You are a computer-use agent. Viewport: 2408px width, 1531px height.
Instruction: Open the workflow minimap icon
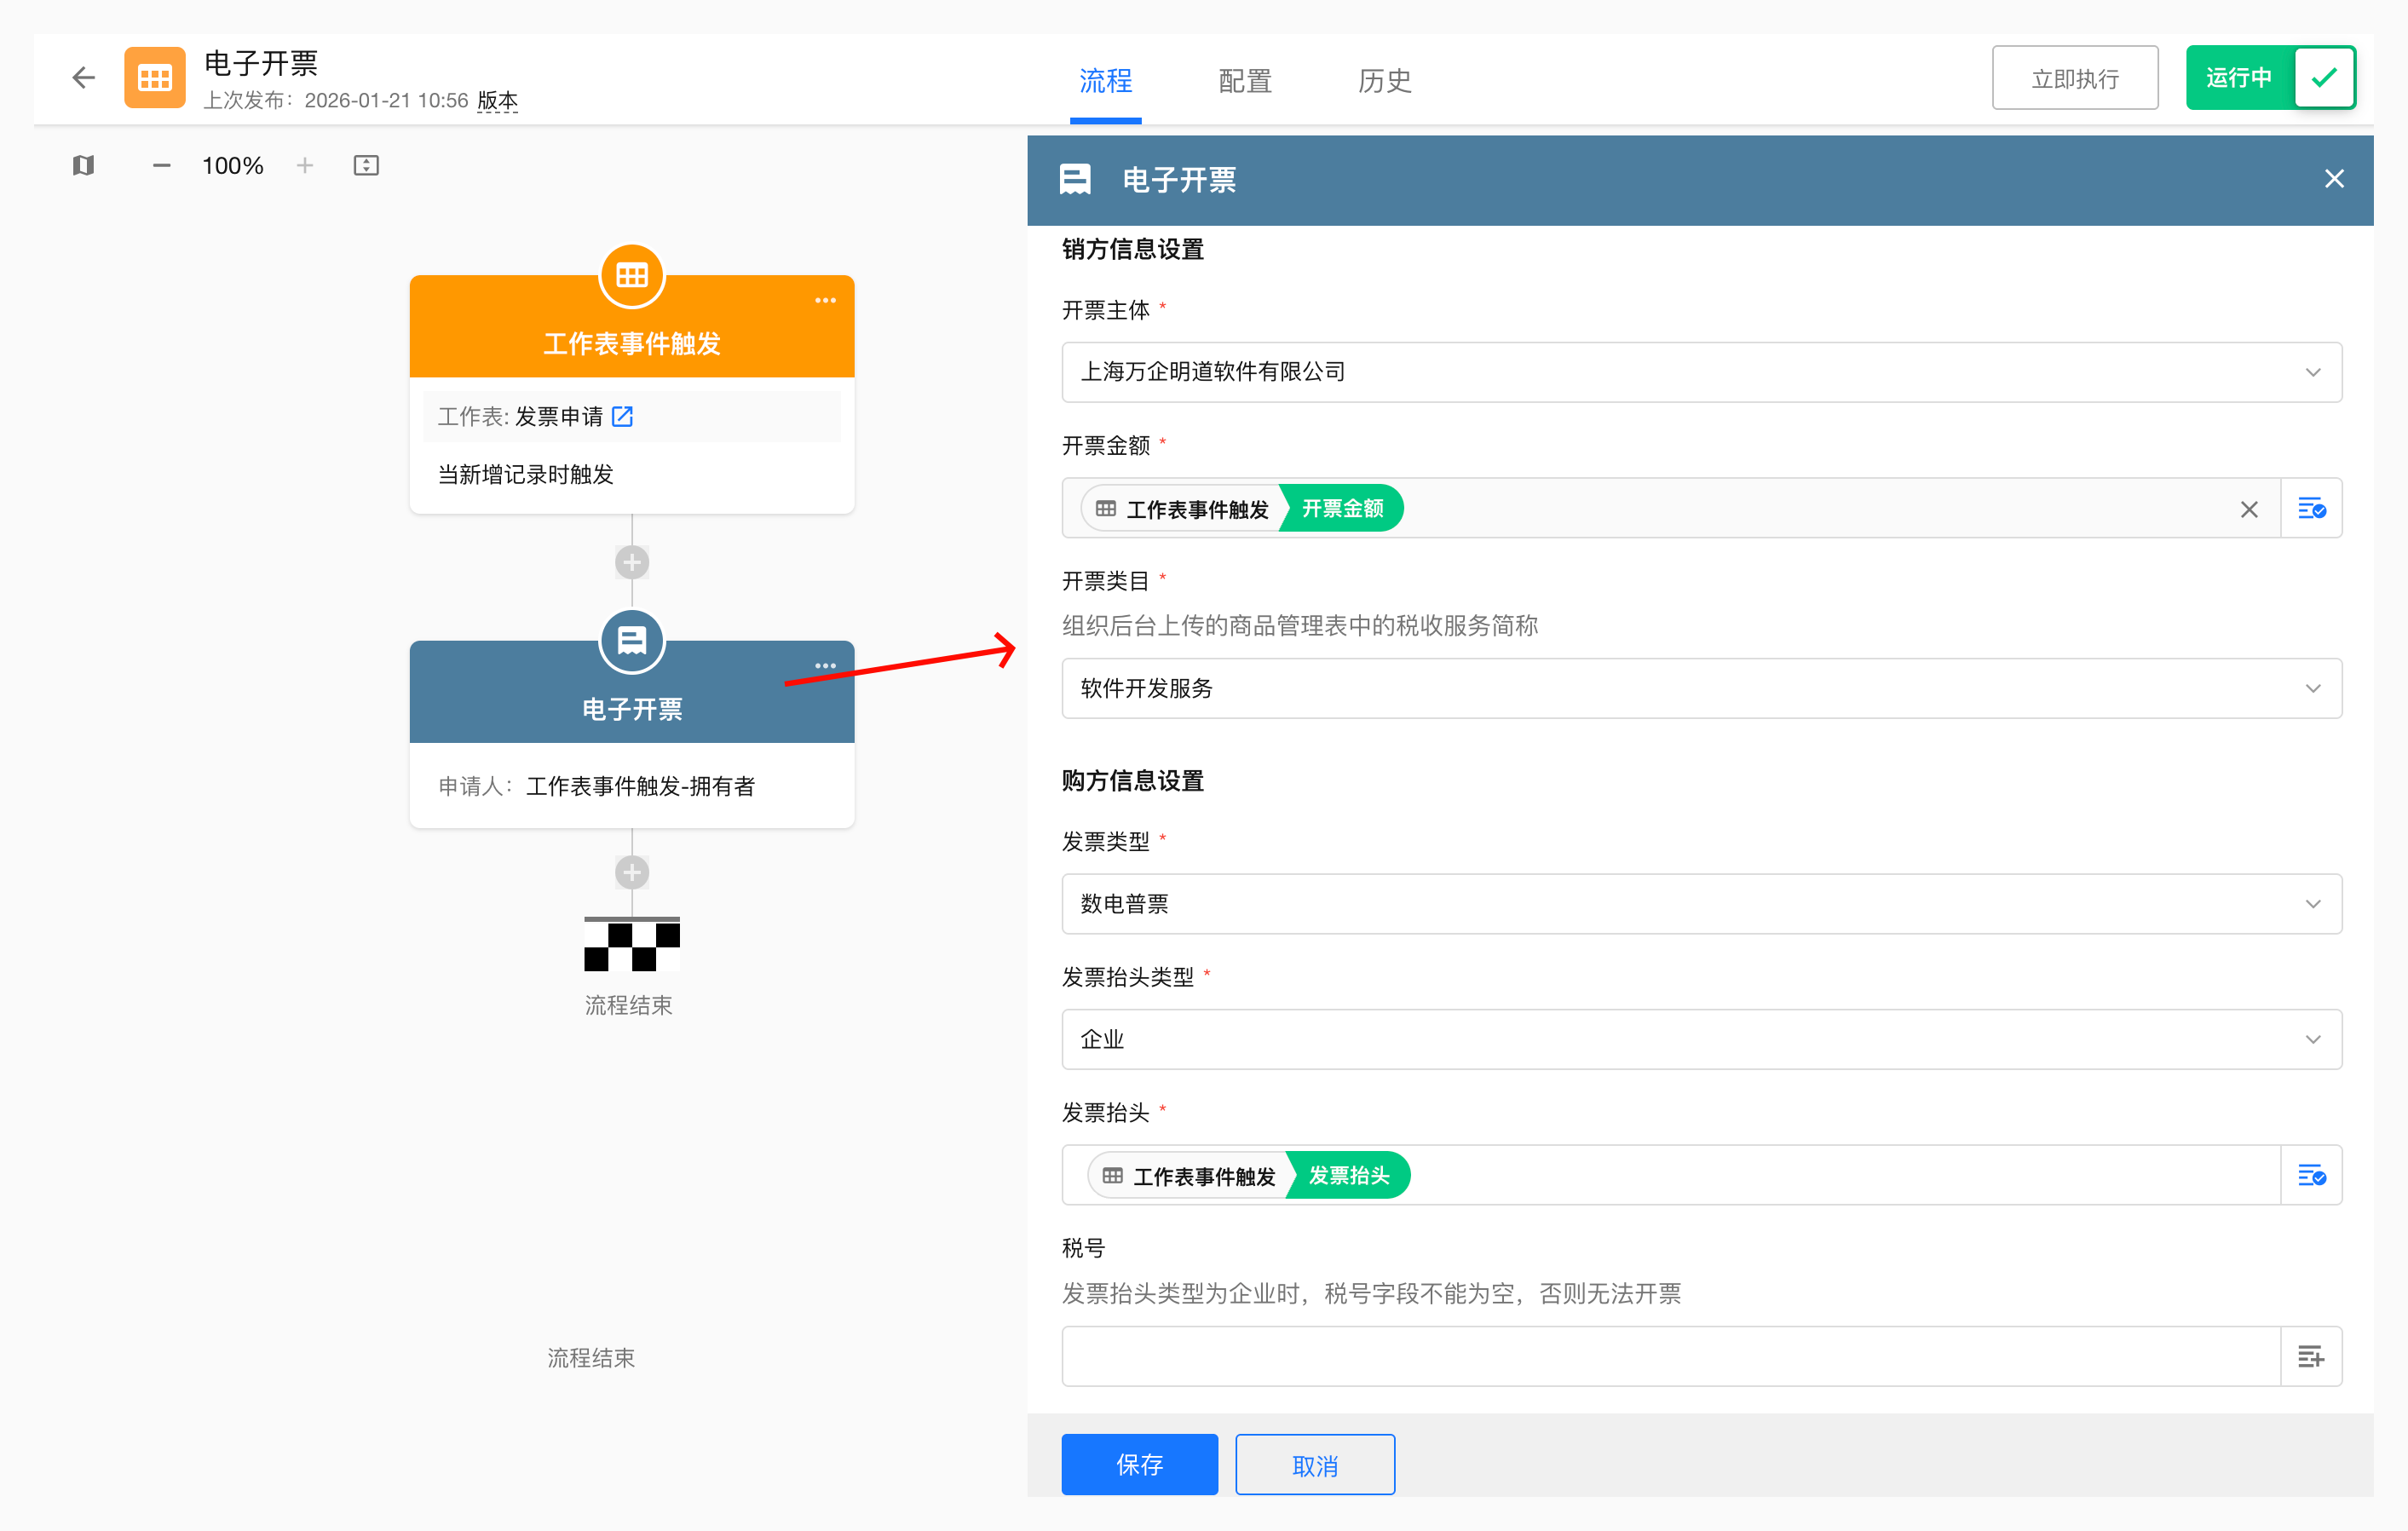point(84,166)
